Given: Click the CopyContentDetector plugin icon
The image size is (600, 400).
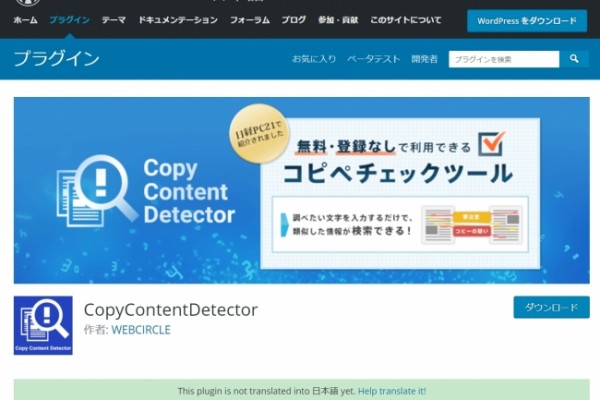Looking at the screenshot, I should click(x=43, y=325).
